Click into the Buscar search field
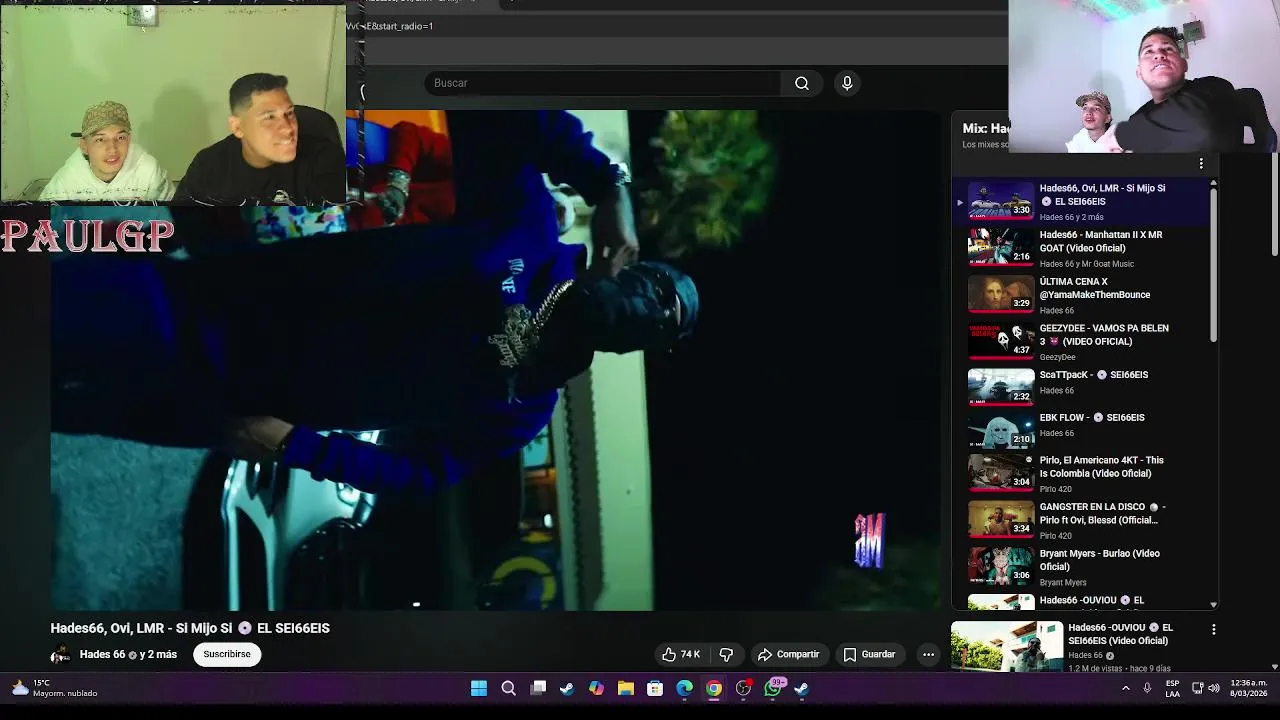1280x720 pixels. pos(603,83)
